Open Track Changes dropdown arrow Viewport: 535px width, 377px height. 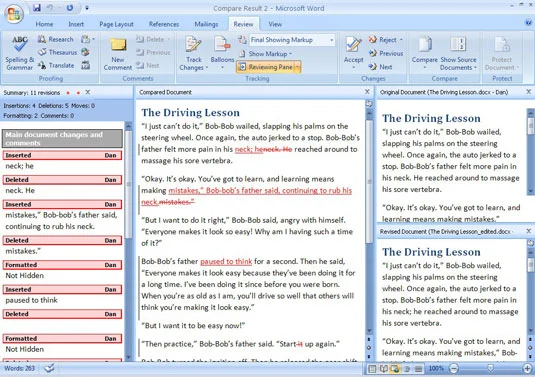click(x=207, y=68)
